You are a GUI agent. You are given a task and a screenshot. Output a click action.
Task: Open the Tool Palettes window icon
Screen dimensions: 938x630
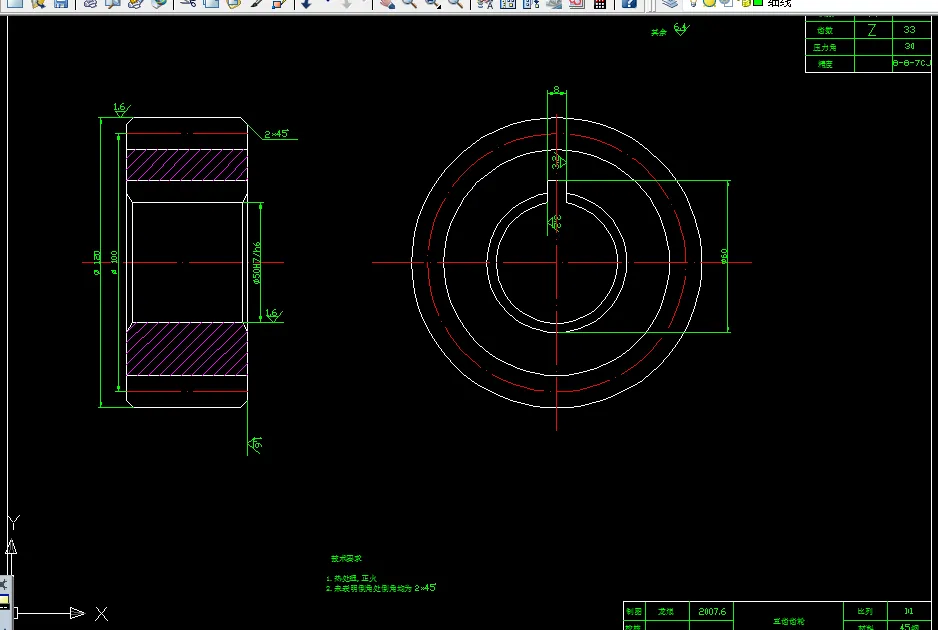click(531, 3)
